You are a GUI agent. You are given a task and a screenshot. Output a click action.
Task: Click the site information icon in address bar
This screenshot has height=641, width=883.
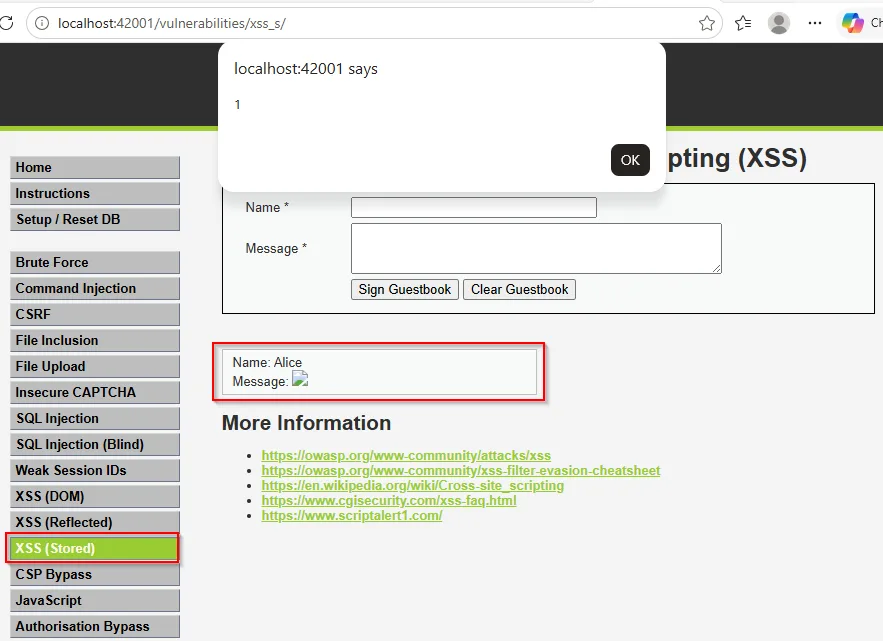(42, 23)
